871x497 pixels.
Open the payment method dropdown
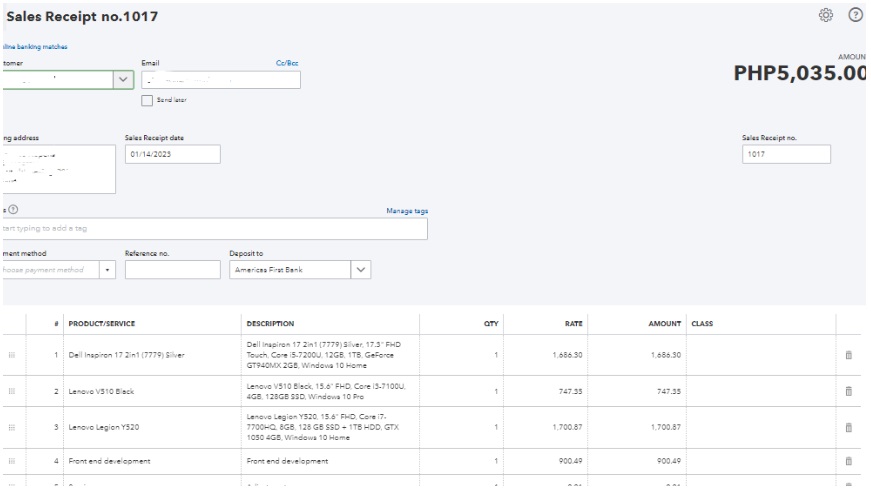click(x=107, y=270)
